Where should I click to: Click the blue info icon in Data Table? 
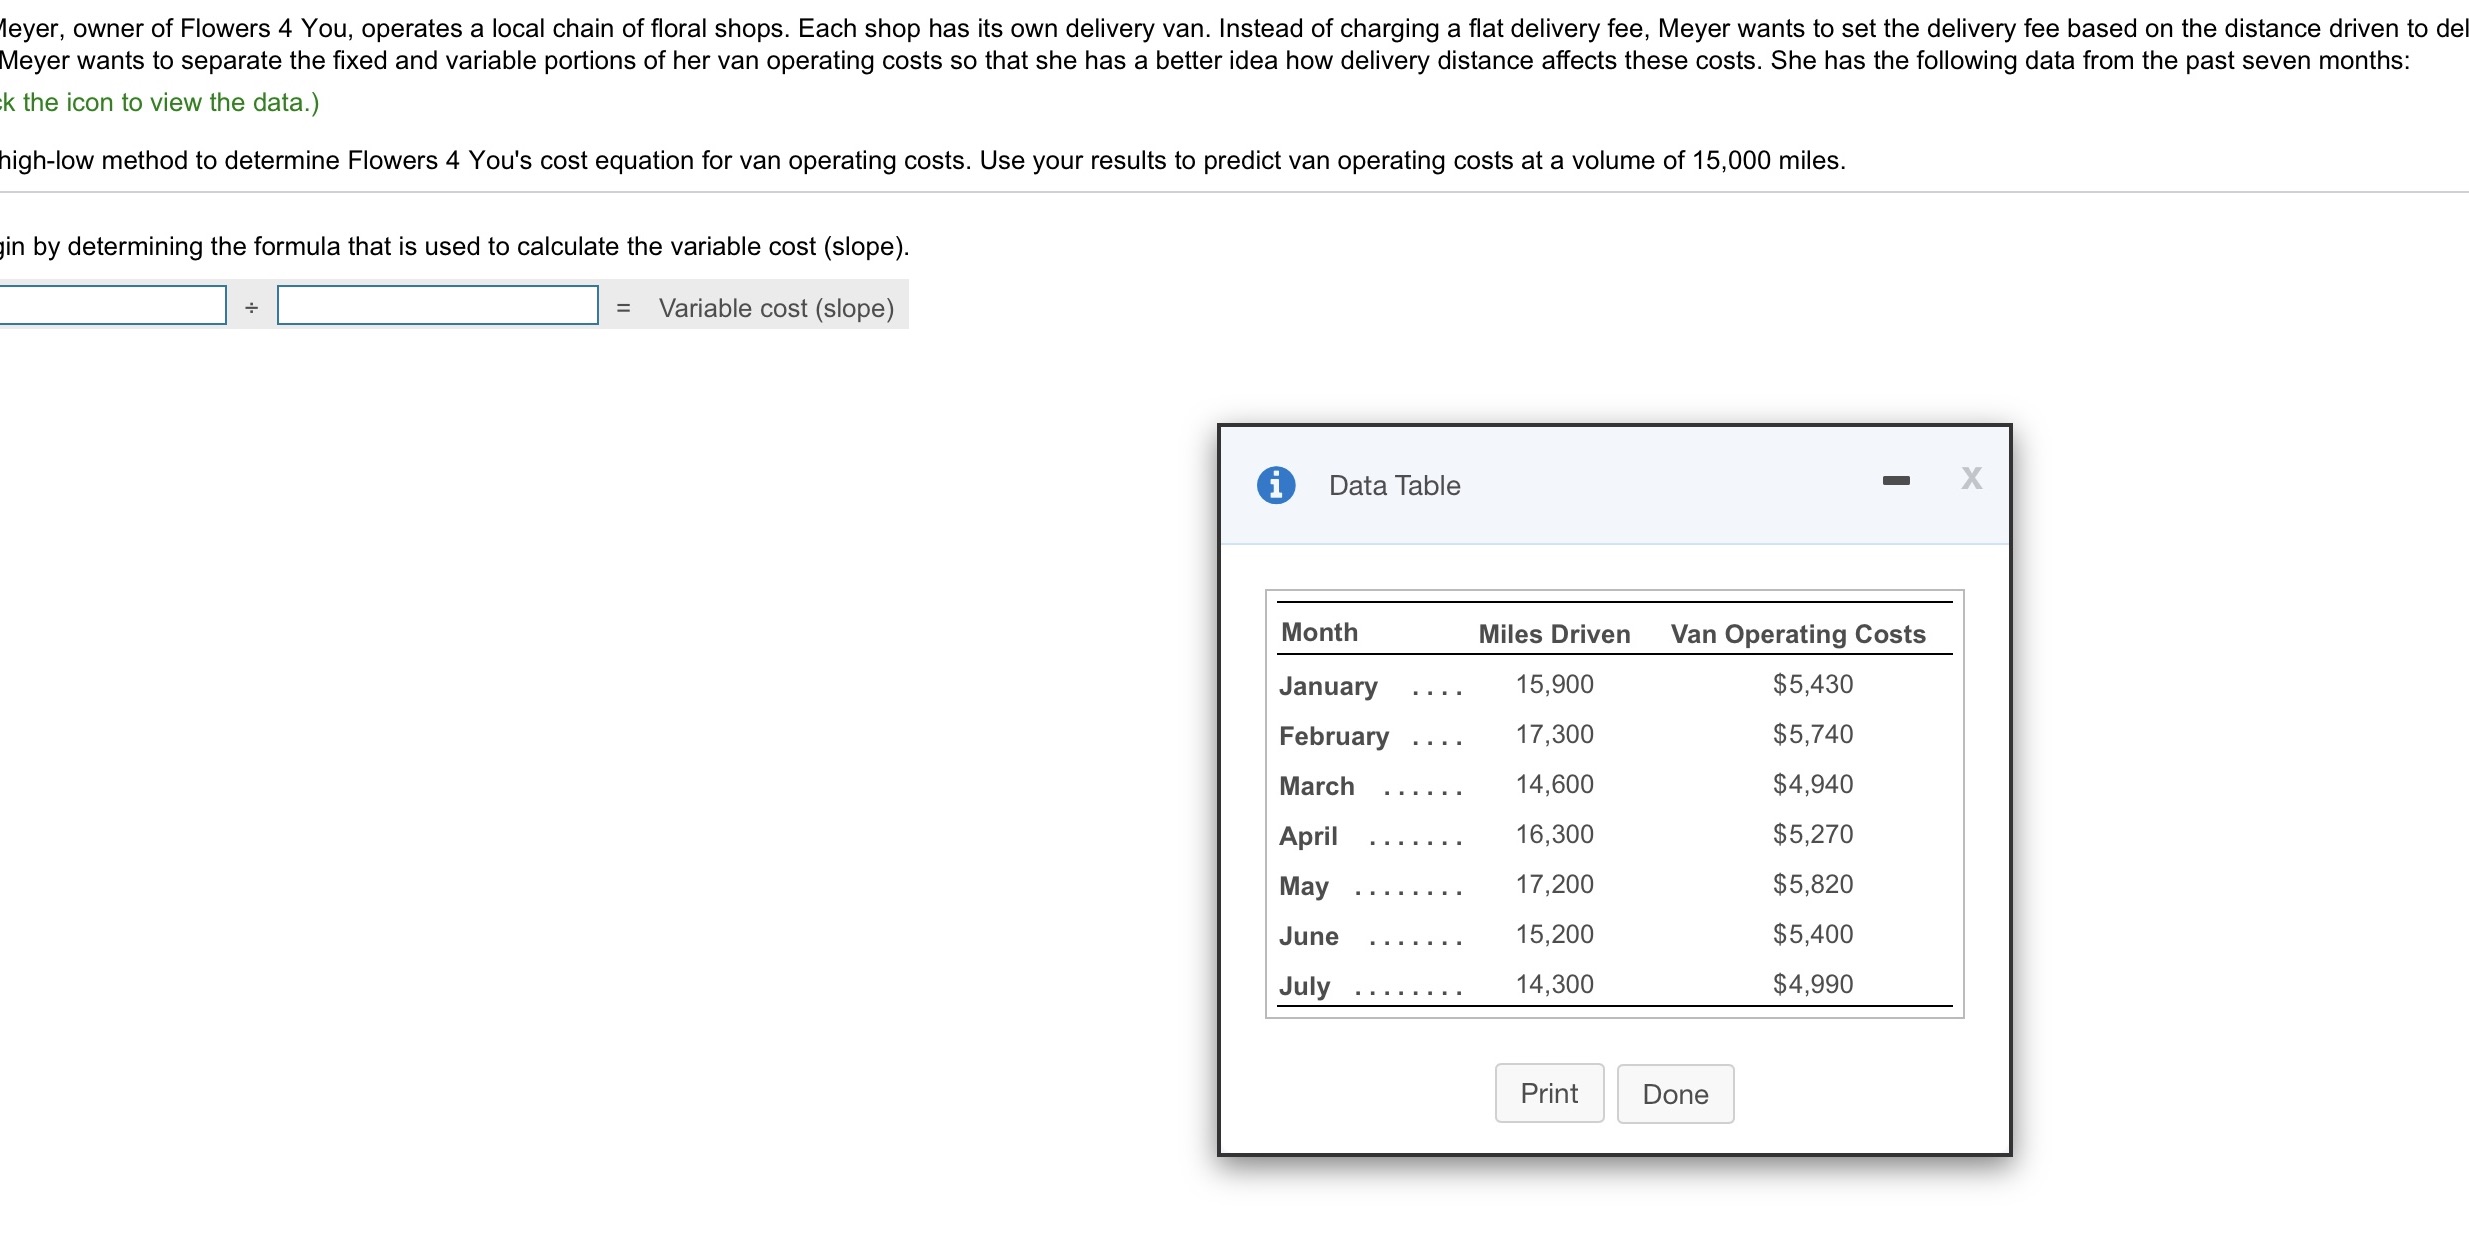(x=1275, y=485)
